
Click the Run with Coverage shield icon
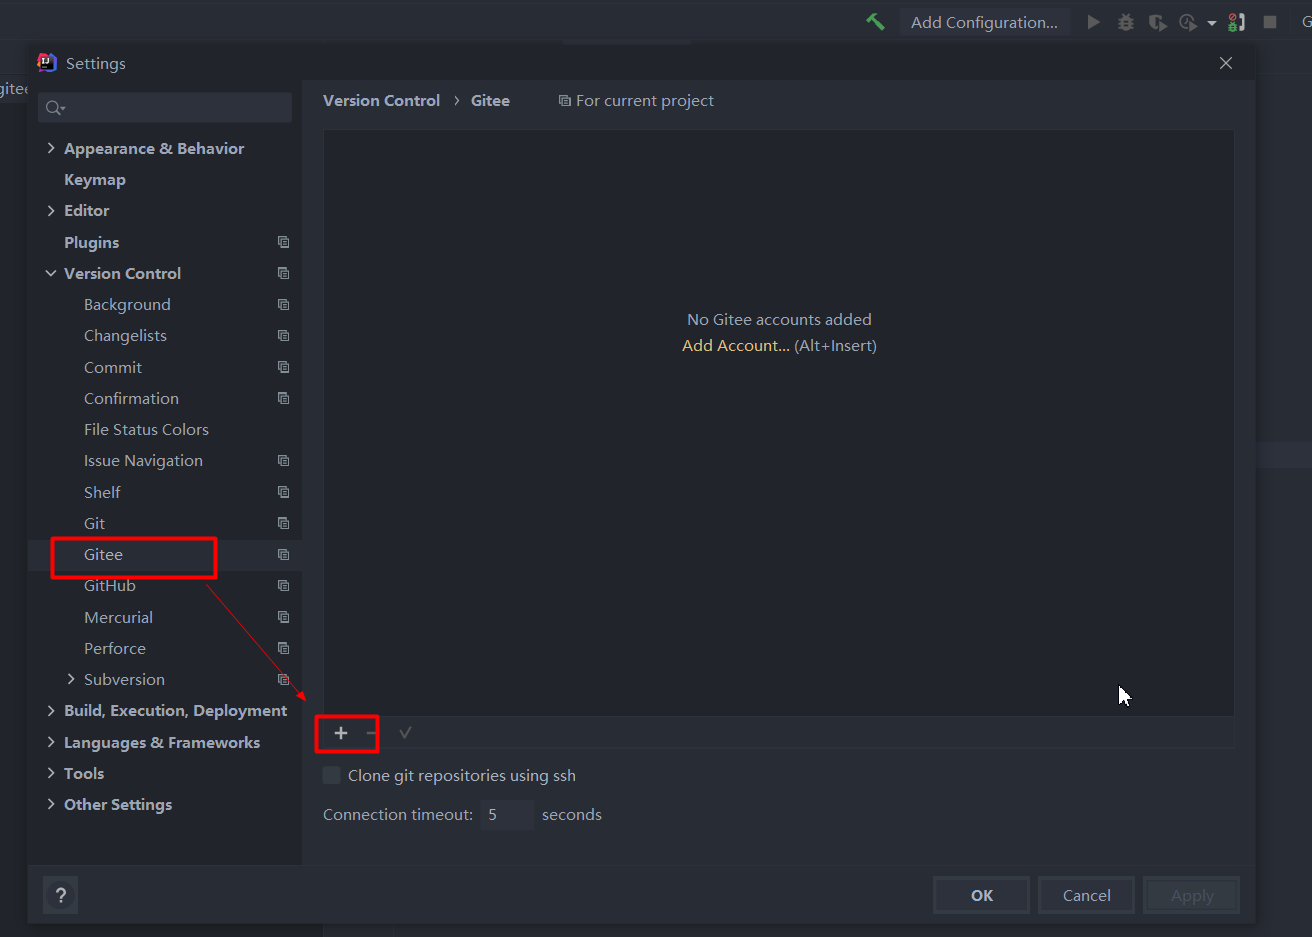1157,22
